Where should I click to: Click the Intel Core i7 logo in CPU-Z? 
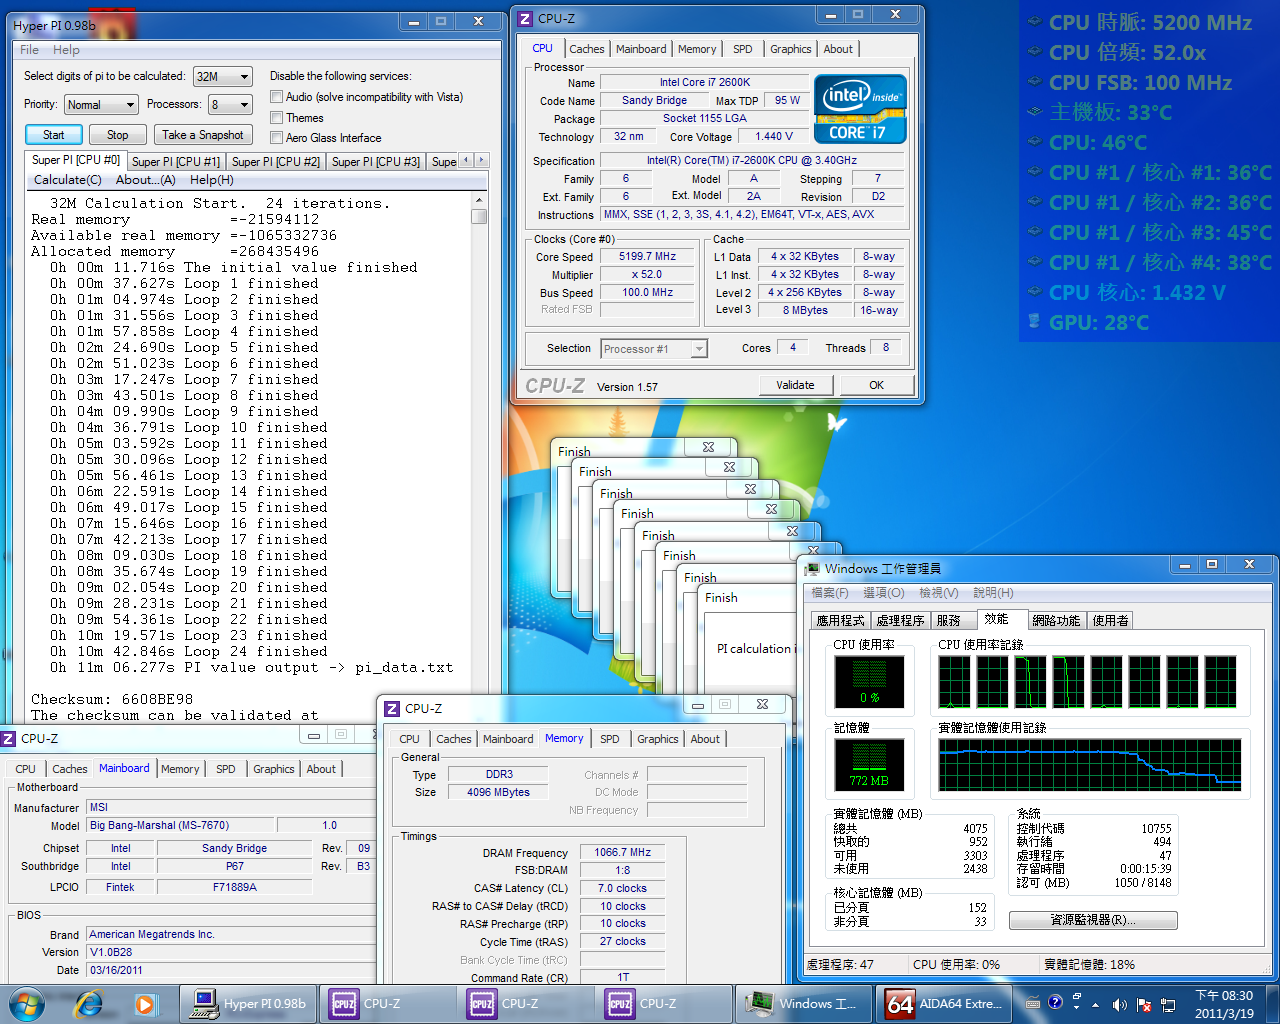coord(860,109)
